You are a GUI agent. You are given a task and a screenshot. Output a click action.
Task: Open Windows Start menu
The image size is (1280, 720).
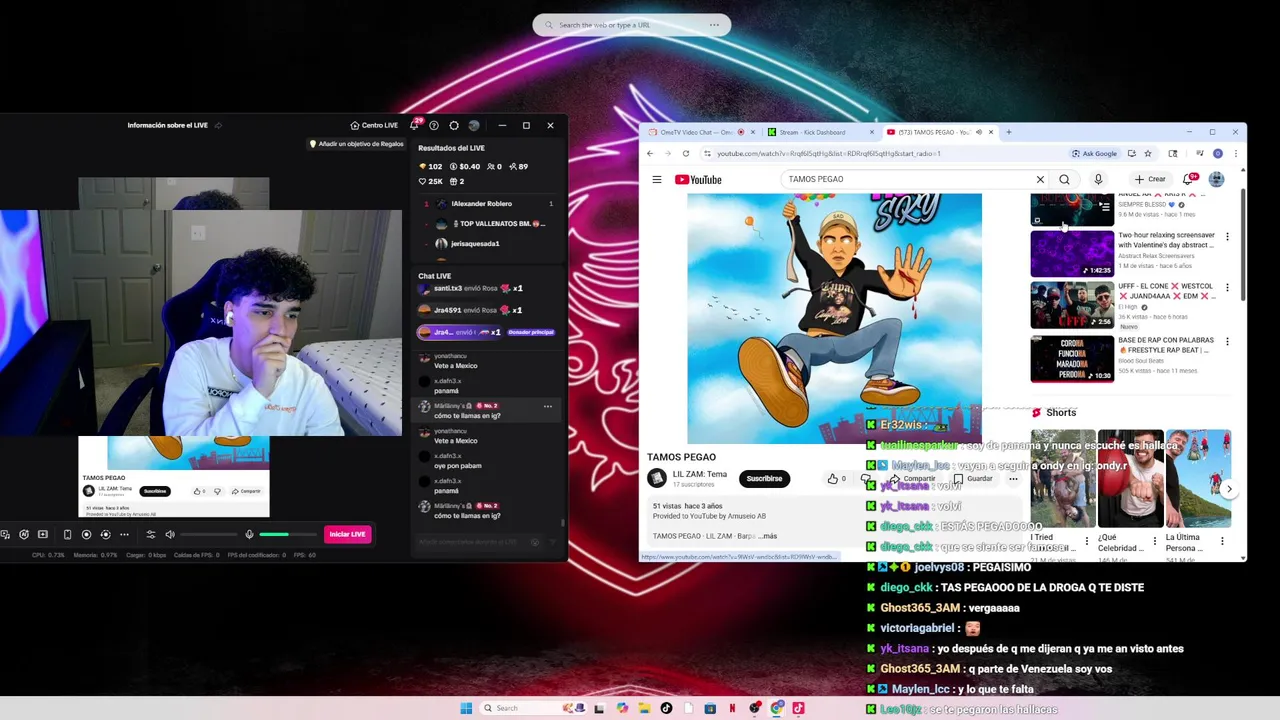[466, 708]
